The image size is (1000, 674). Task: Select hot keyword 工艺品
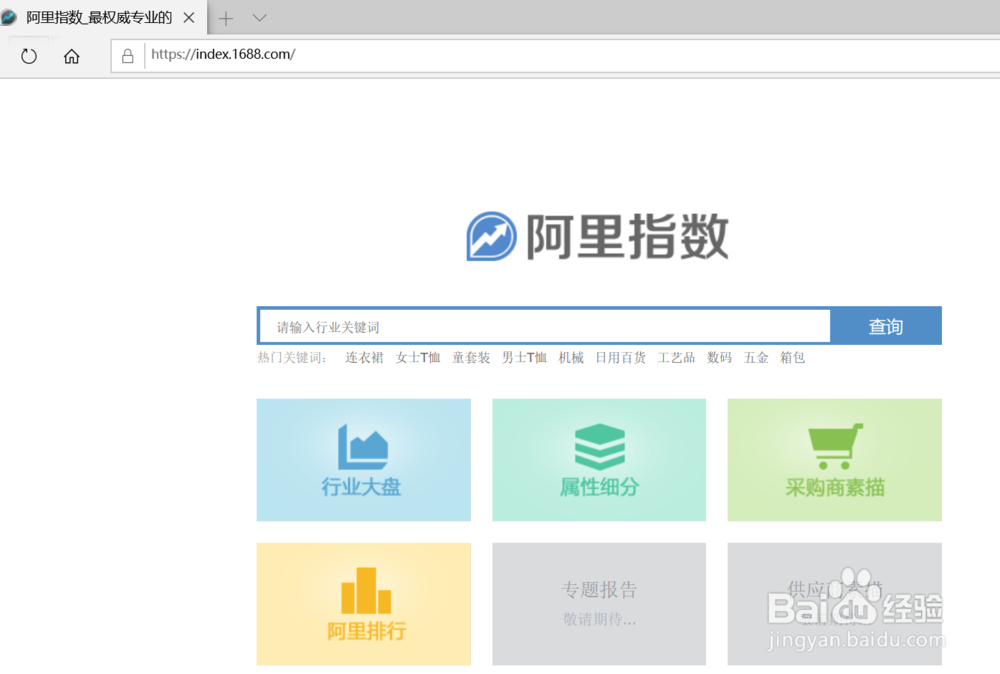coord(676,358)
